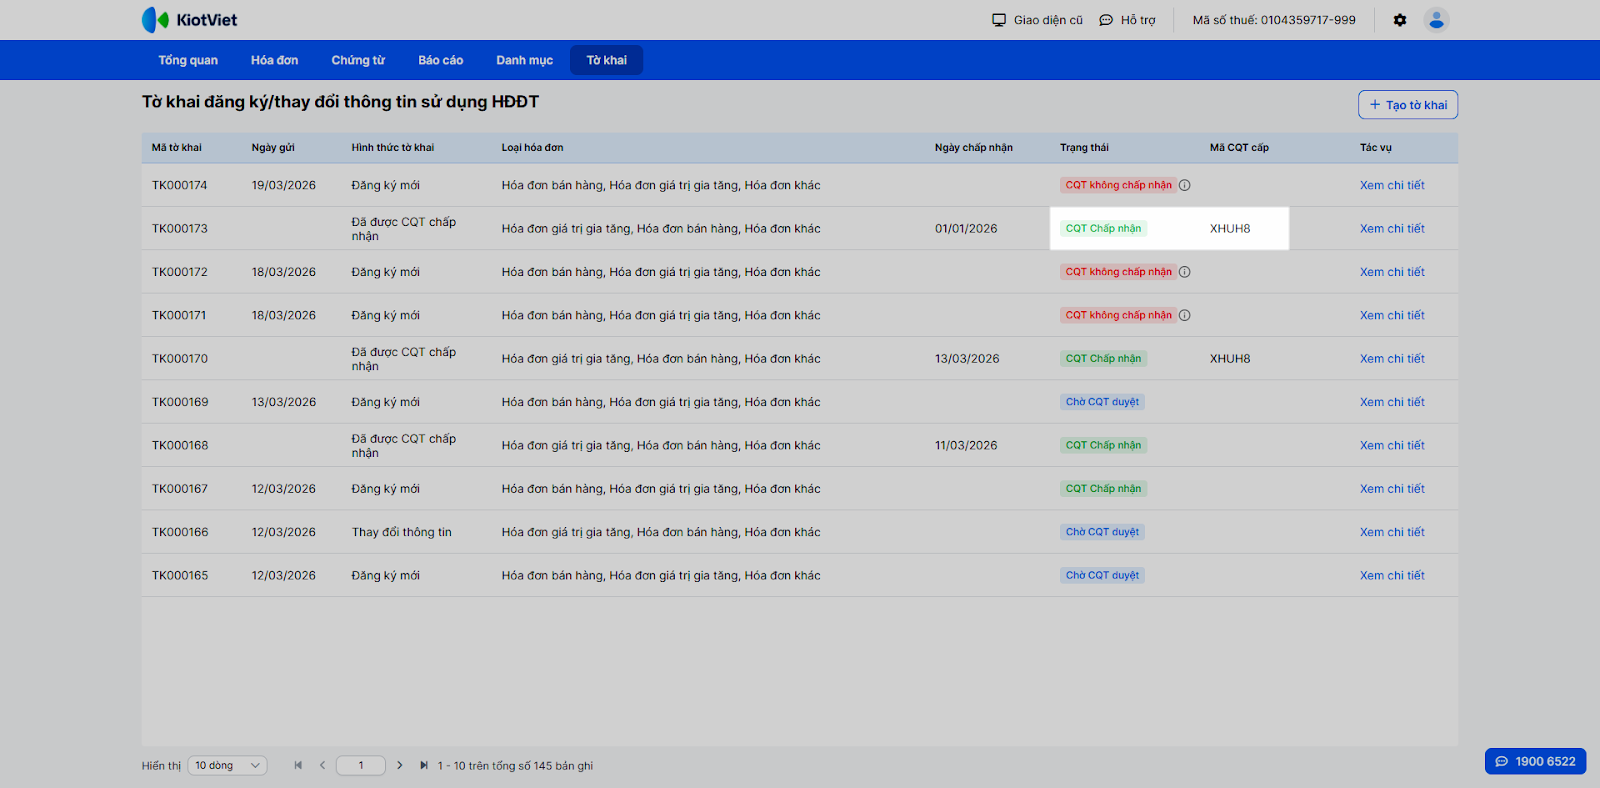Click XHUH8 code in TK000173 row
This screenshot has width=1600, height=788.
tap(1230, 228)
